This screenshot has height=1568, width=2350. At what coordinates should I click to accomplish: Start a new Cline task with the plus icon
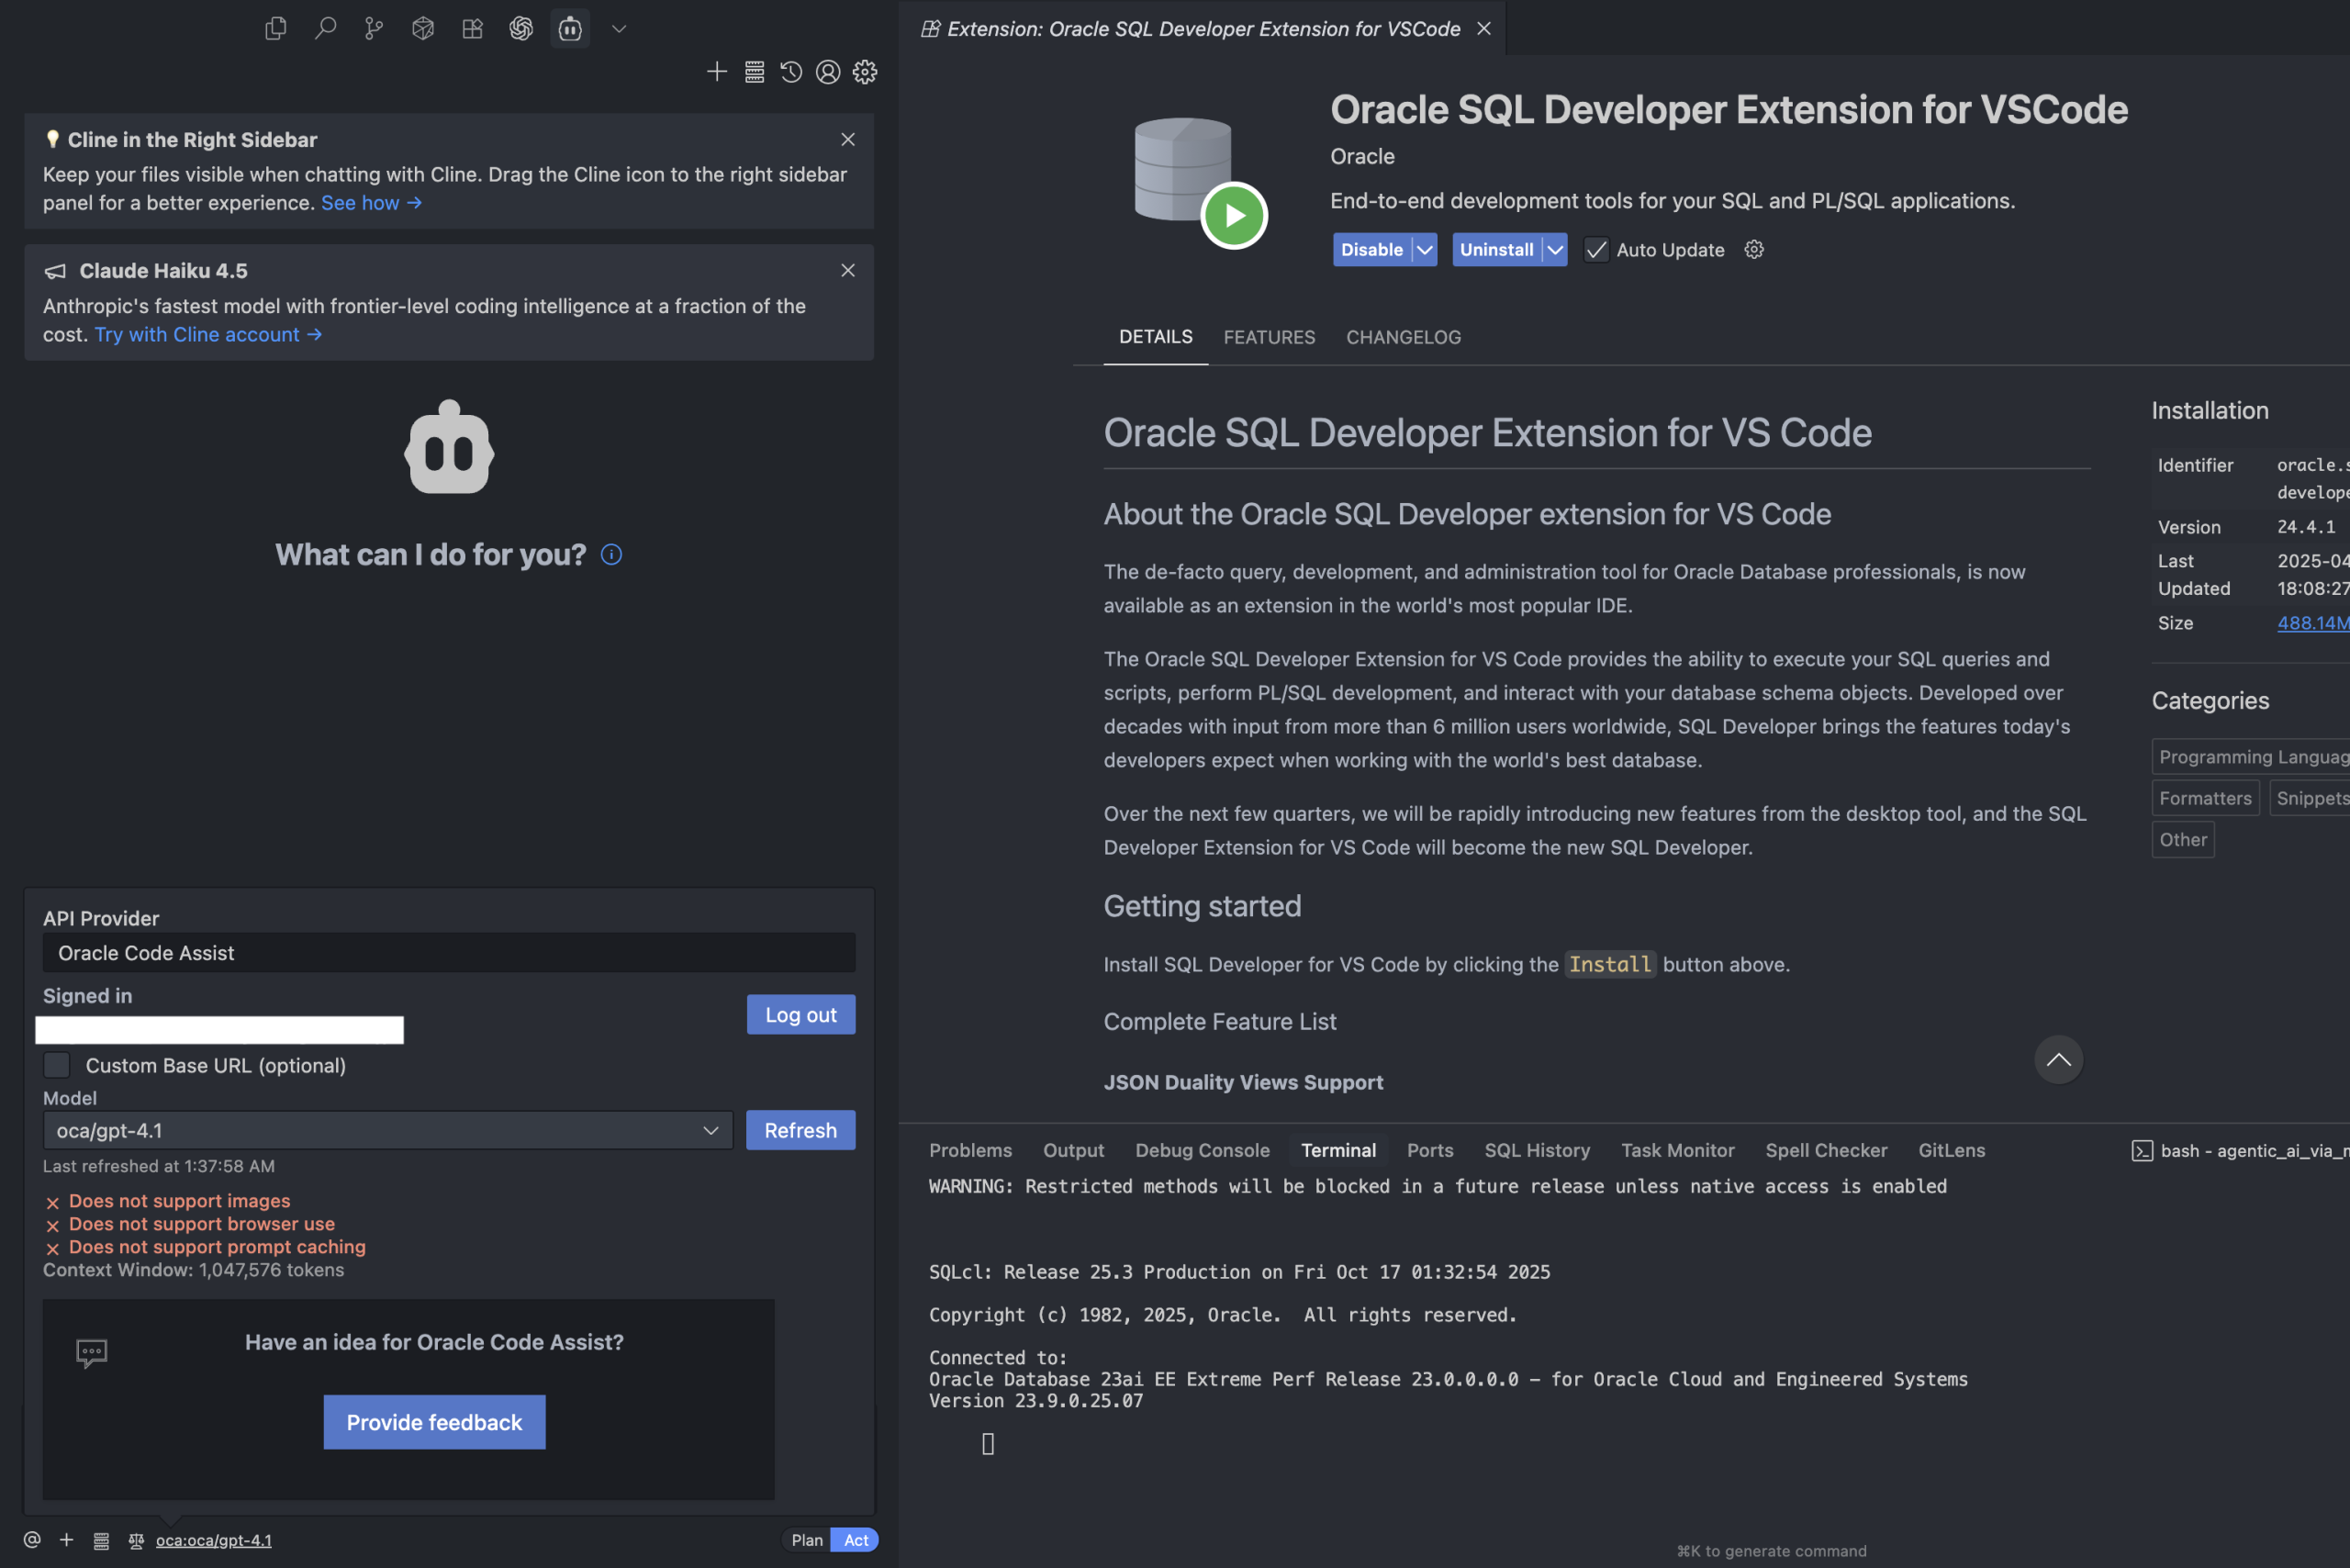coord(716,71)
